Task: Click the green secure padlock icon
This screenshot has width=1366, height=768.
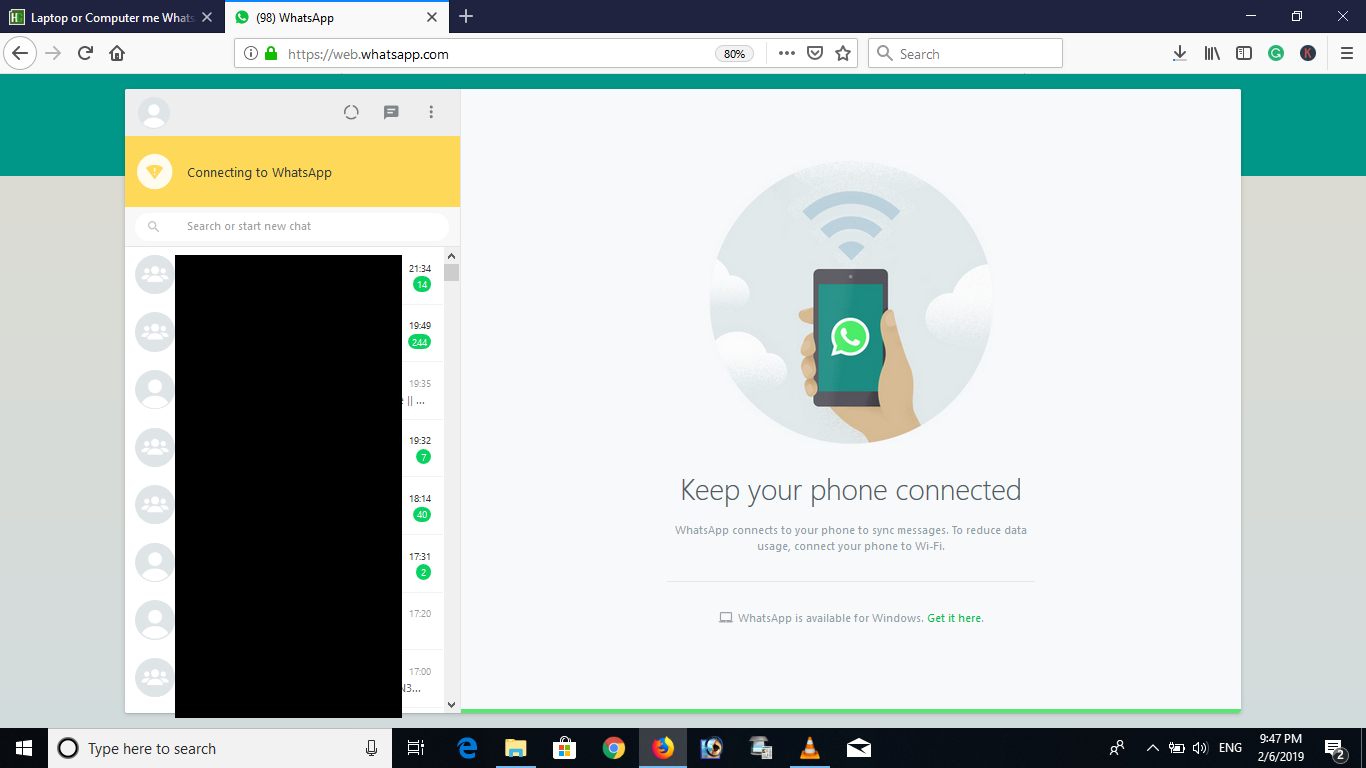Action: coord(271,54)
